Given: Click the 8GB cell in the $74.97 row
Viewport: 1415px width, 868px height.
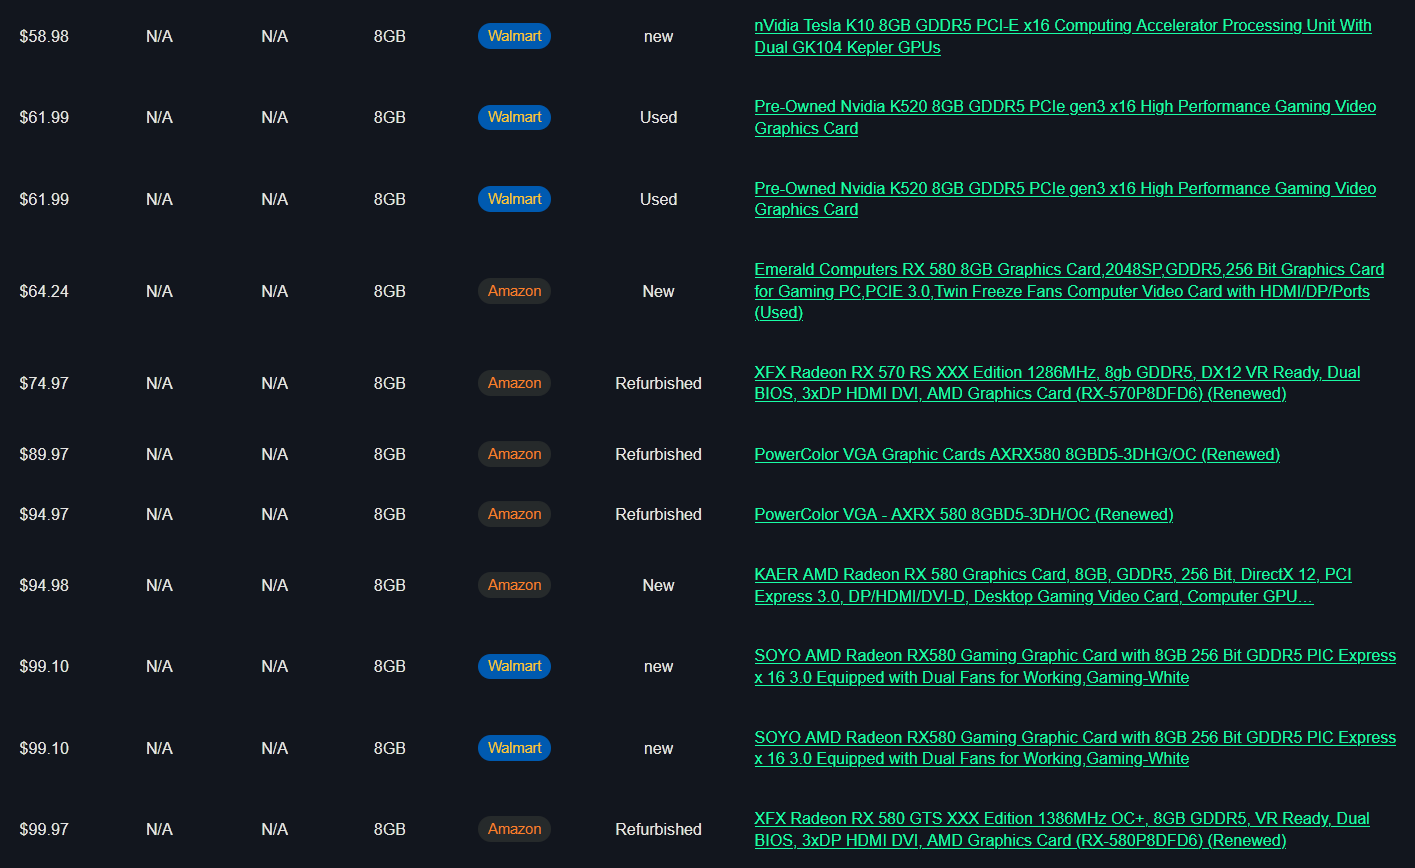Looking at the screenshot, I should tap(390, 383).
